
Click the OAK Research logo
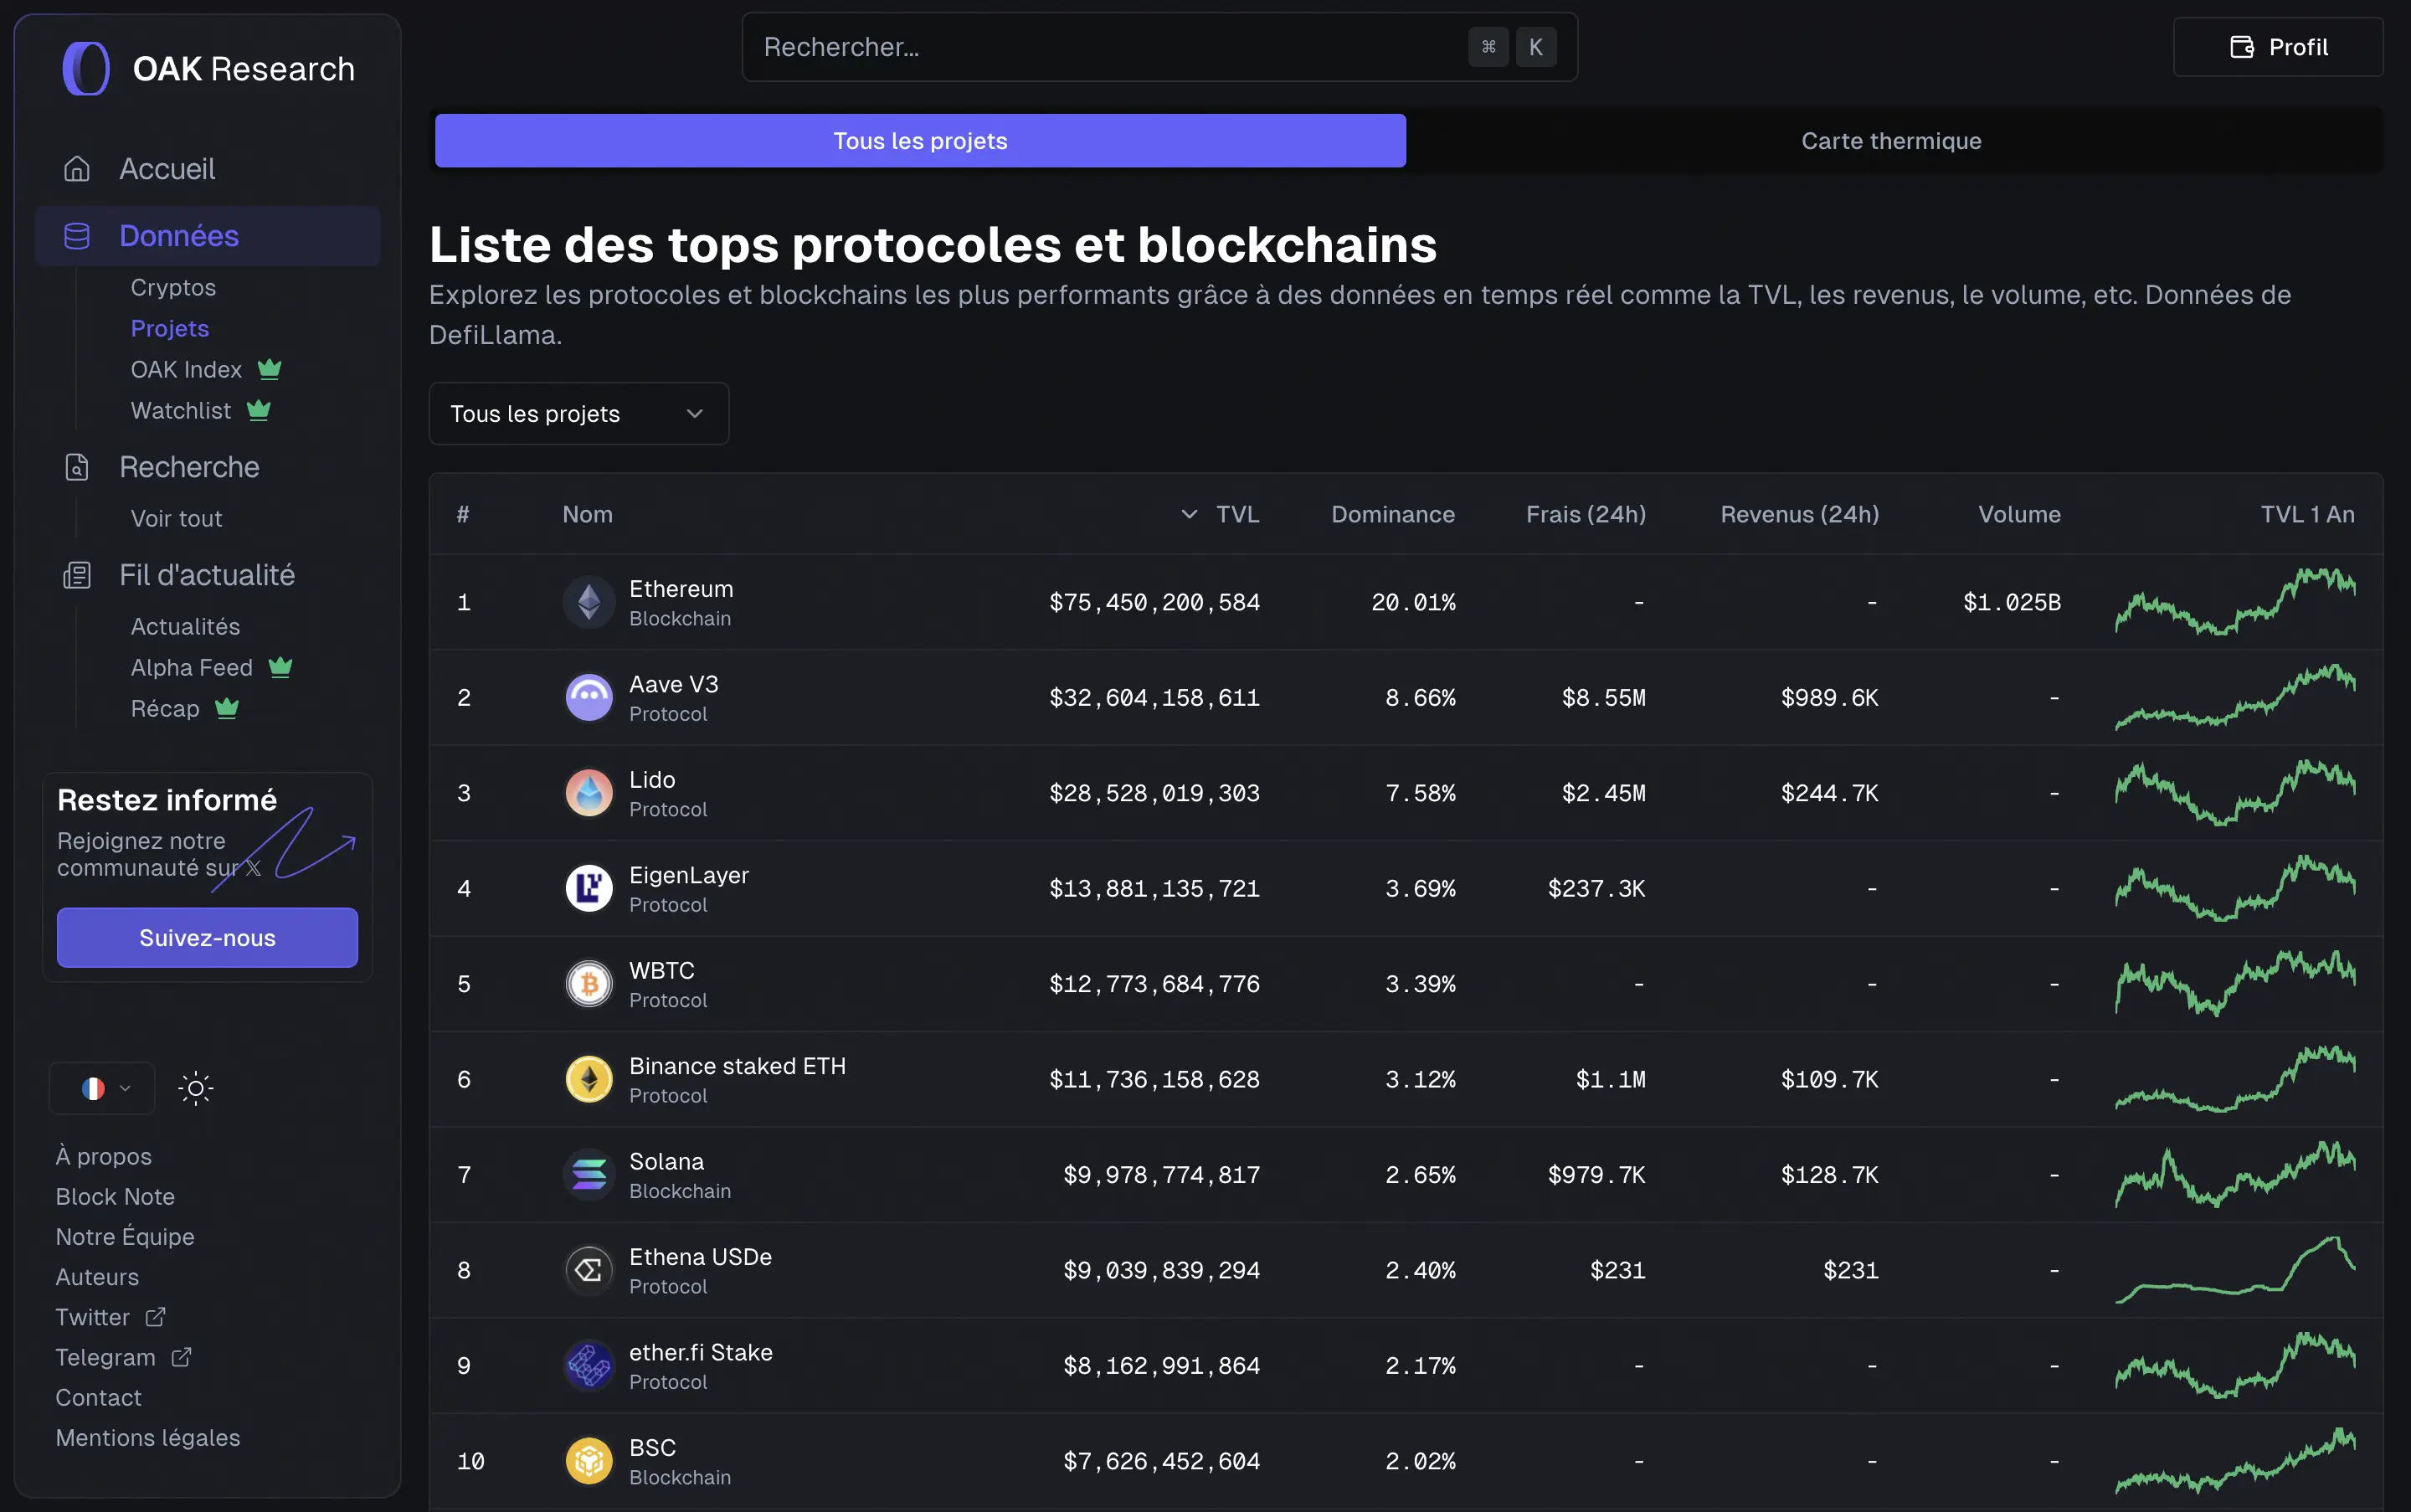(x=85, y=67)
